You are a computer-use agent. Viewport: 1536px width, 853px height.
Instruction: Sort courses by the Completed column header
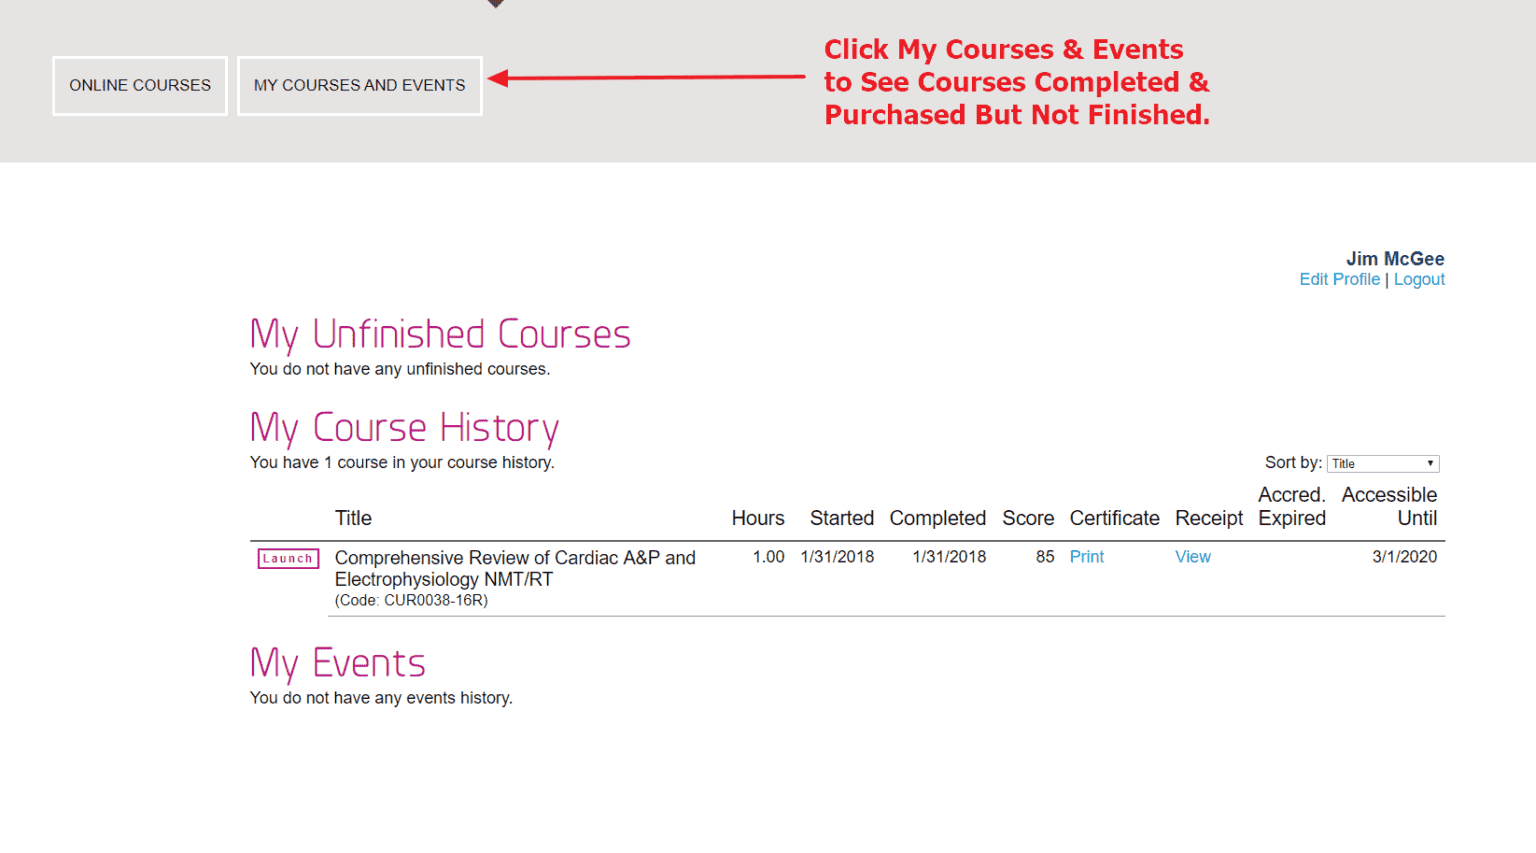937,518
